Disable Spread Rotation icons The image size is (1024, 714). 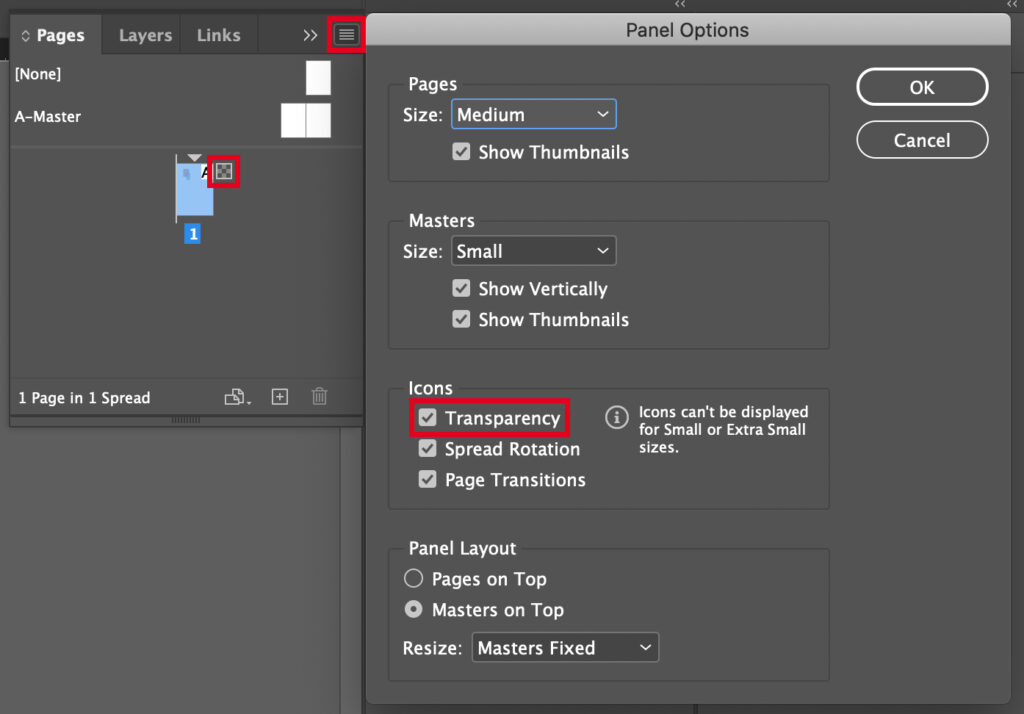pyautogui.click(x=427, y=449)
